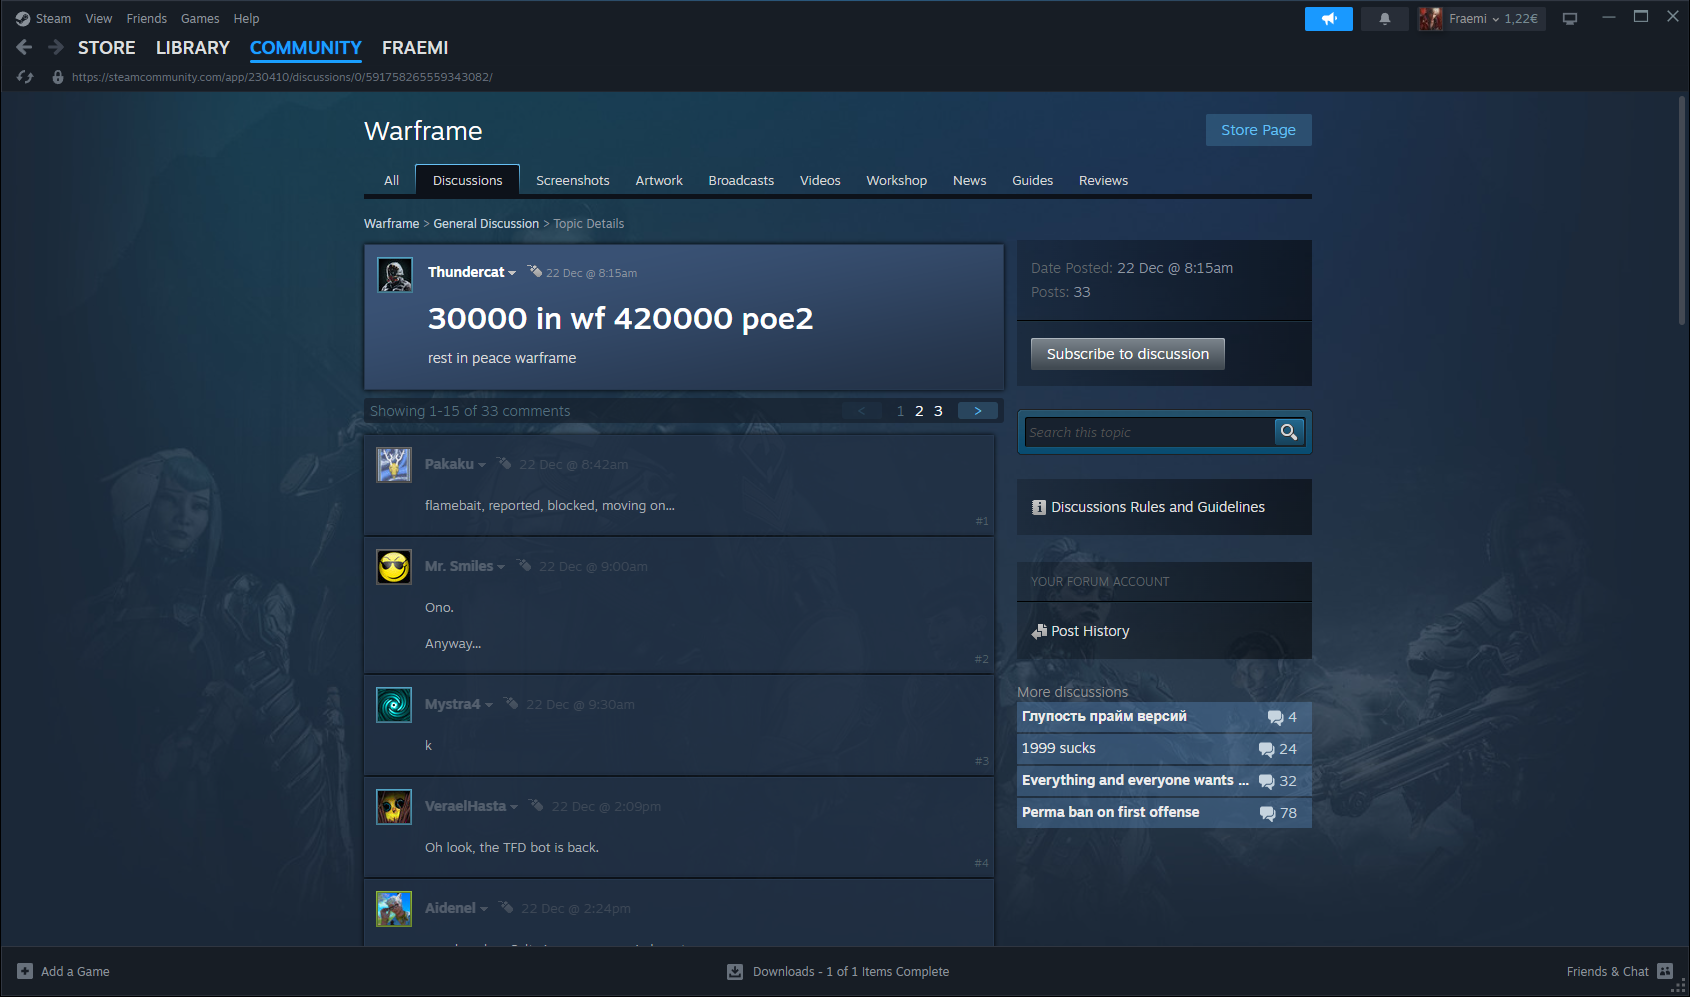Switch to the Screenshots tab

[573, 181]
